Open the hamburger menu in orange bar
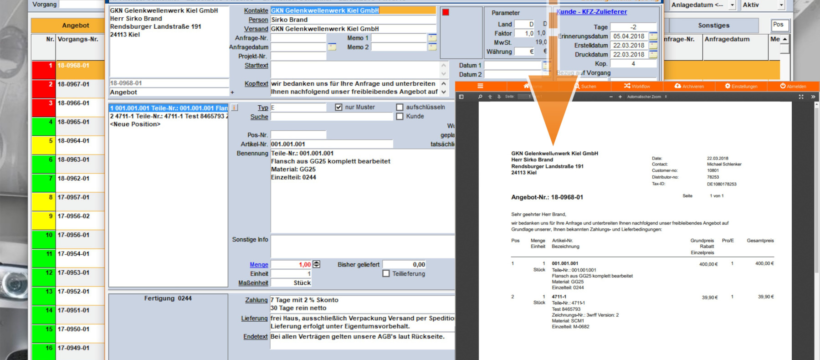Screen dimensions: 820x360 [x=480, y=86]
